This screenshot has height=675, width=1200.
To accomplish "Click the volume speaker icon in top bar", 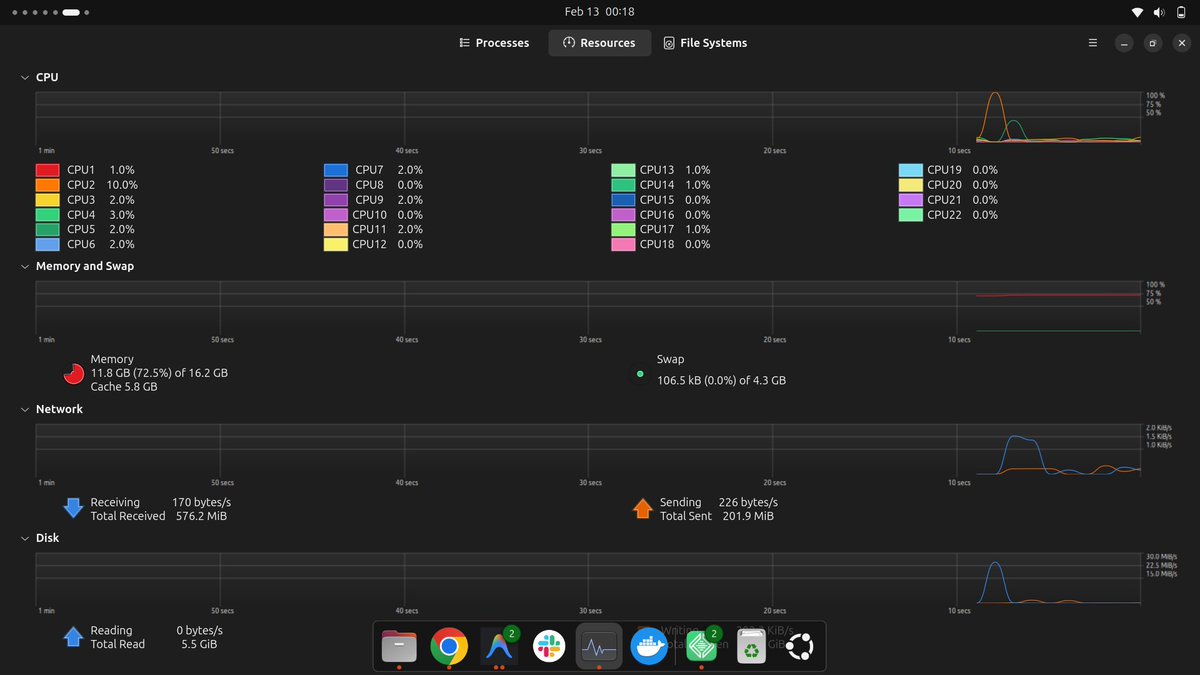I will tap(1159, 12).
